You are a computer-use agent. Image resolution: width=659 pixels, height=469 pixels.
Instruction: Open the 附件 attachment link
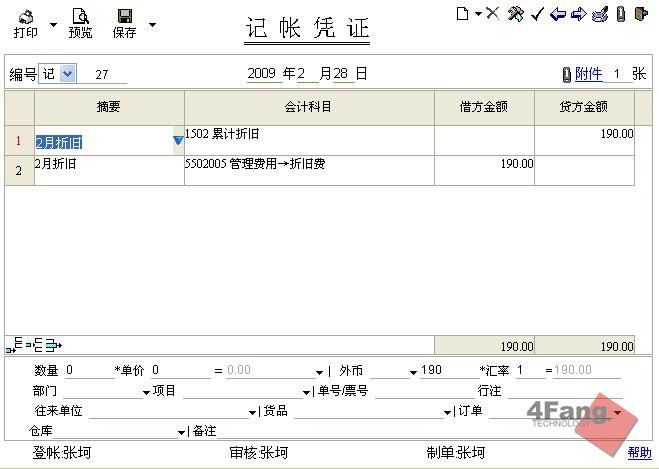(588, 74)
